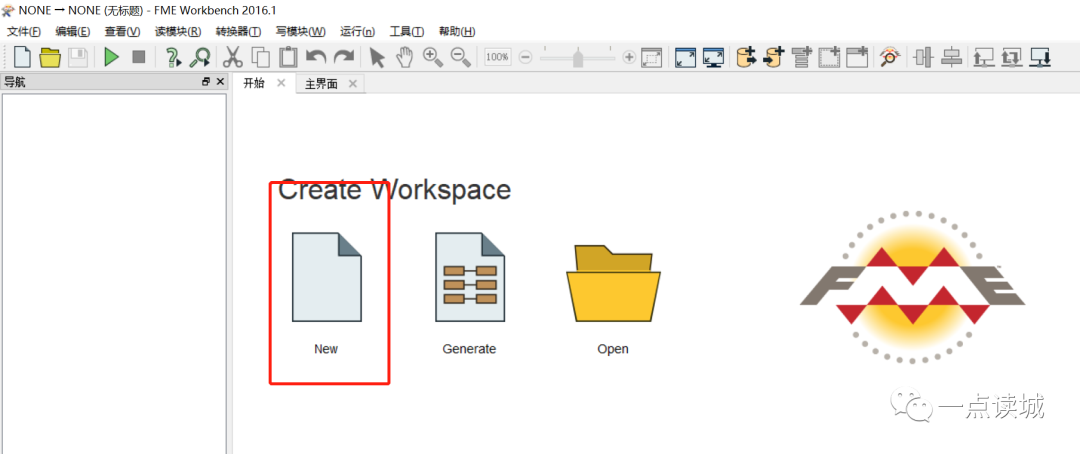The height and width of the screenshot is (454, 1080).
Task: Click the Undo arrow icon
Action: (x=316, y=57)
